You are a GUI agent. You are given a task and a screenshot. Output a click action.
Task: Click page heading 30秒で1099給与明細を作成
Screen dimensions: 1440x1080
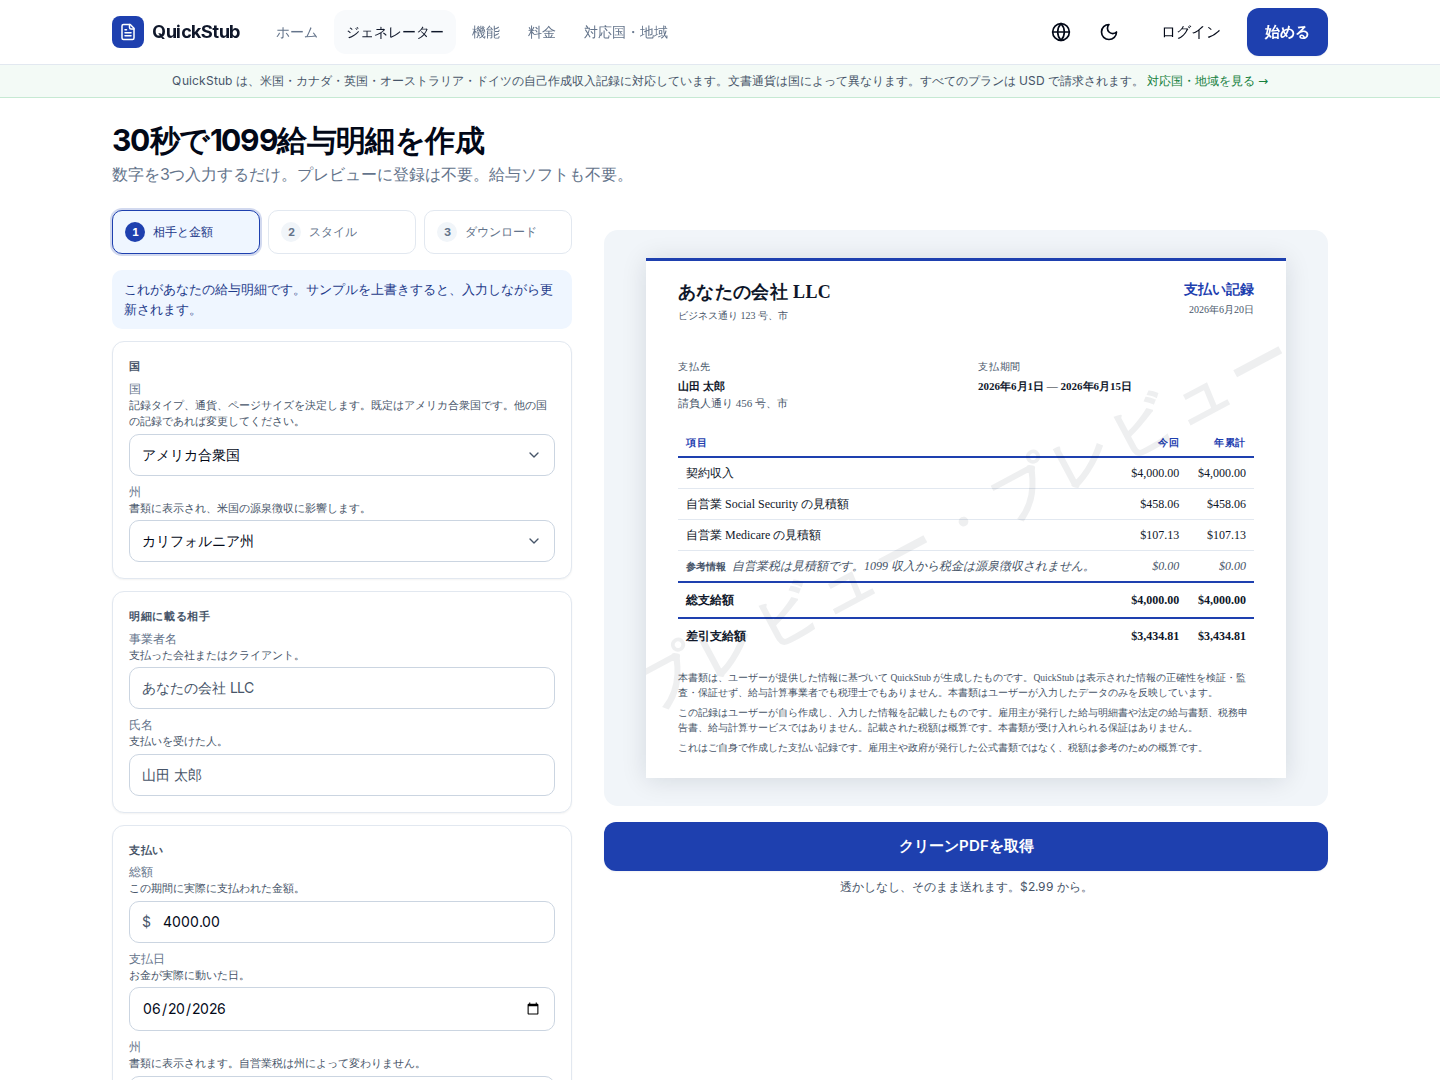pyautogui.click(x=299, y=141)
